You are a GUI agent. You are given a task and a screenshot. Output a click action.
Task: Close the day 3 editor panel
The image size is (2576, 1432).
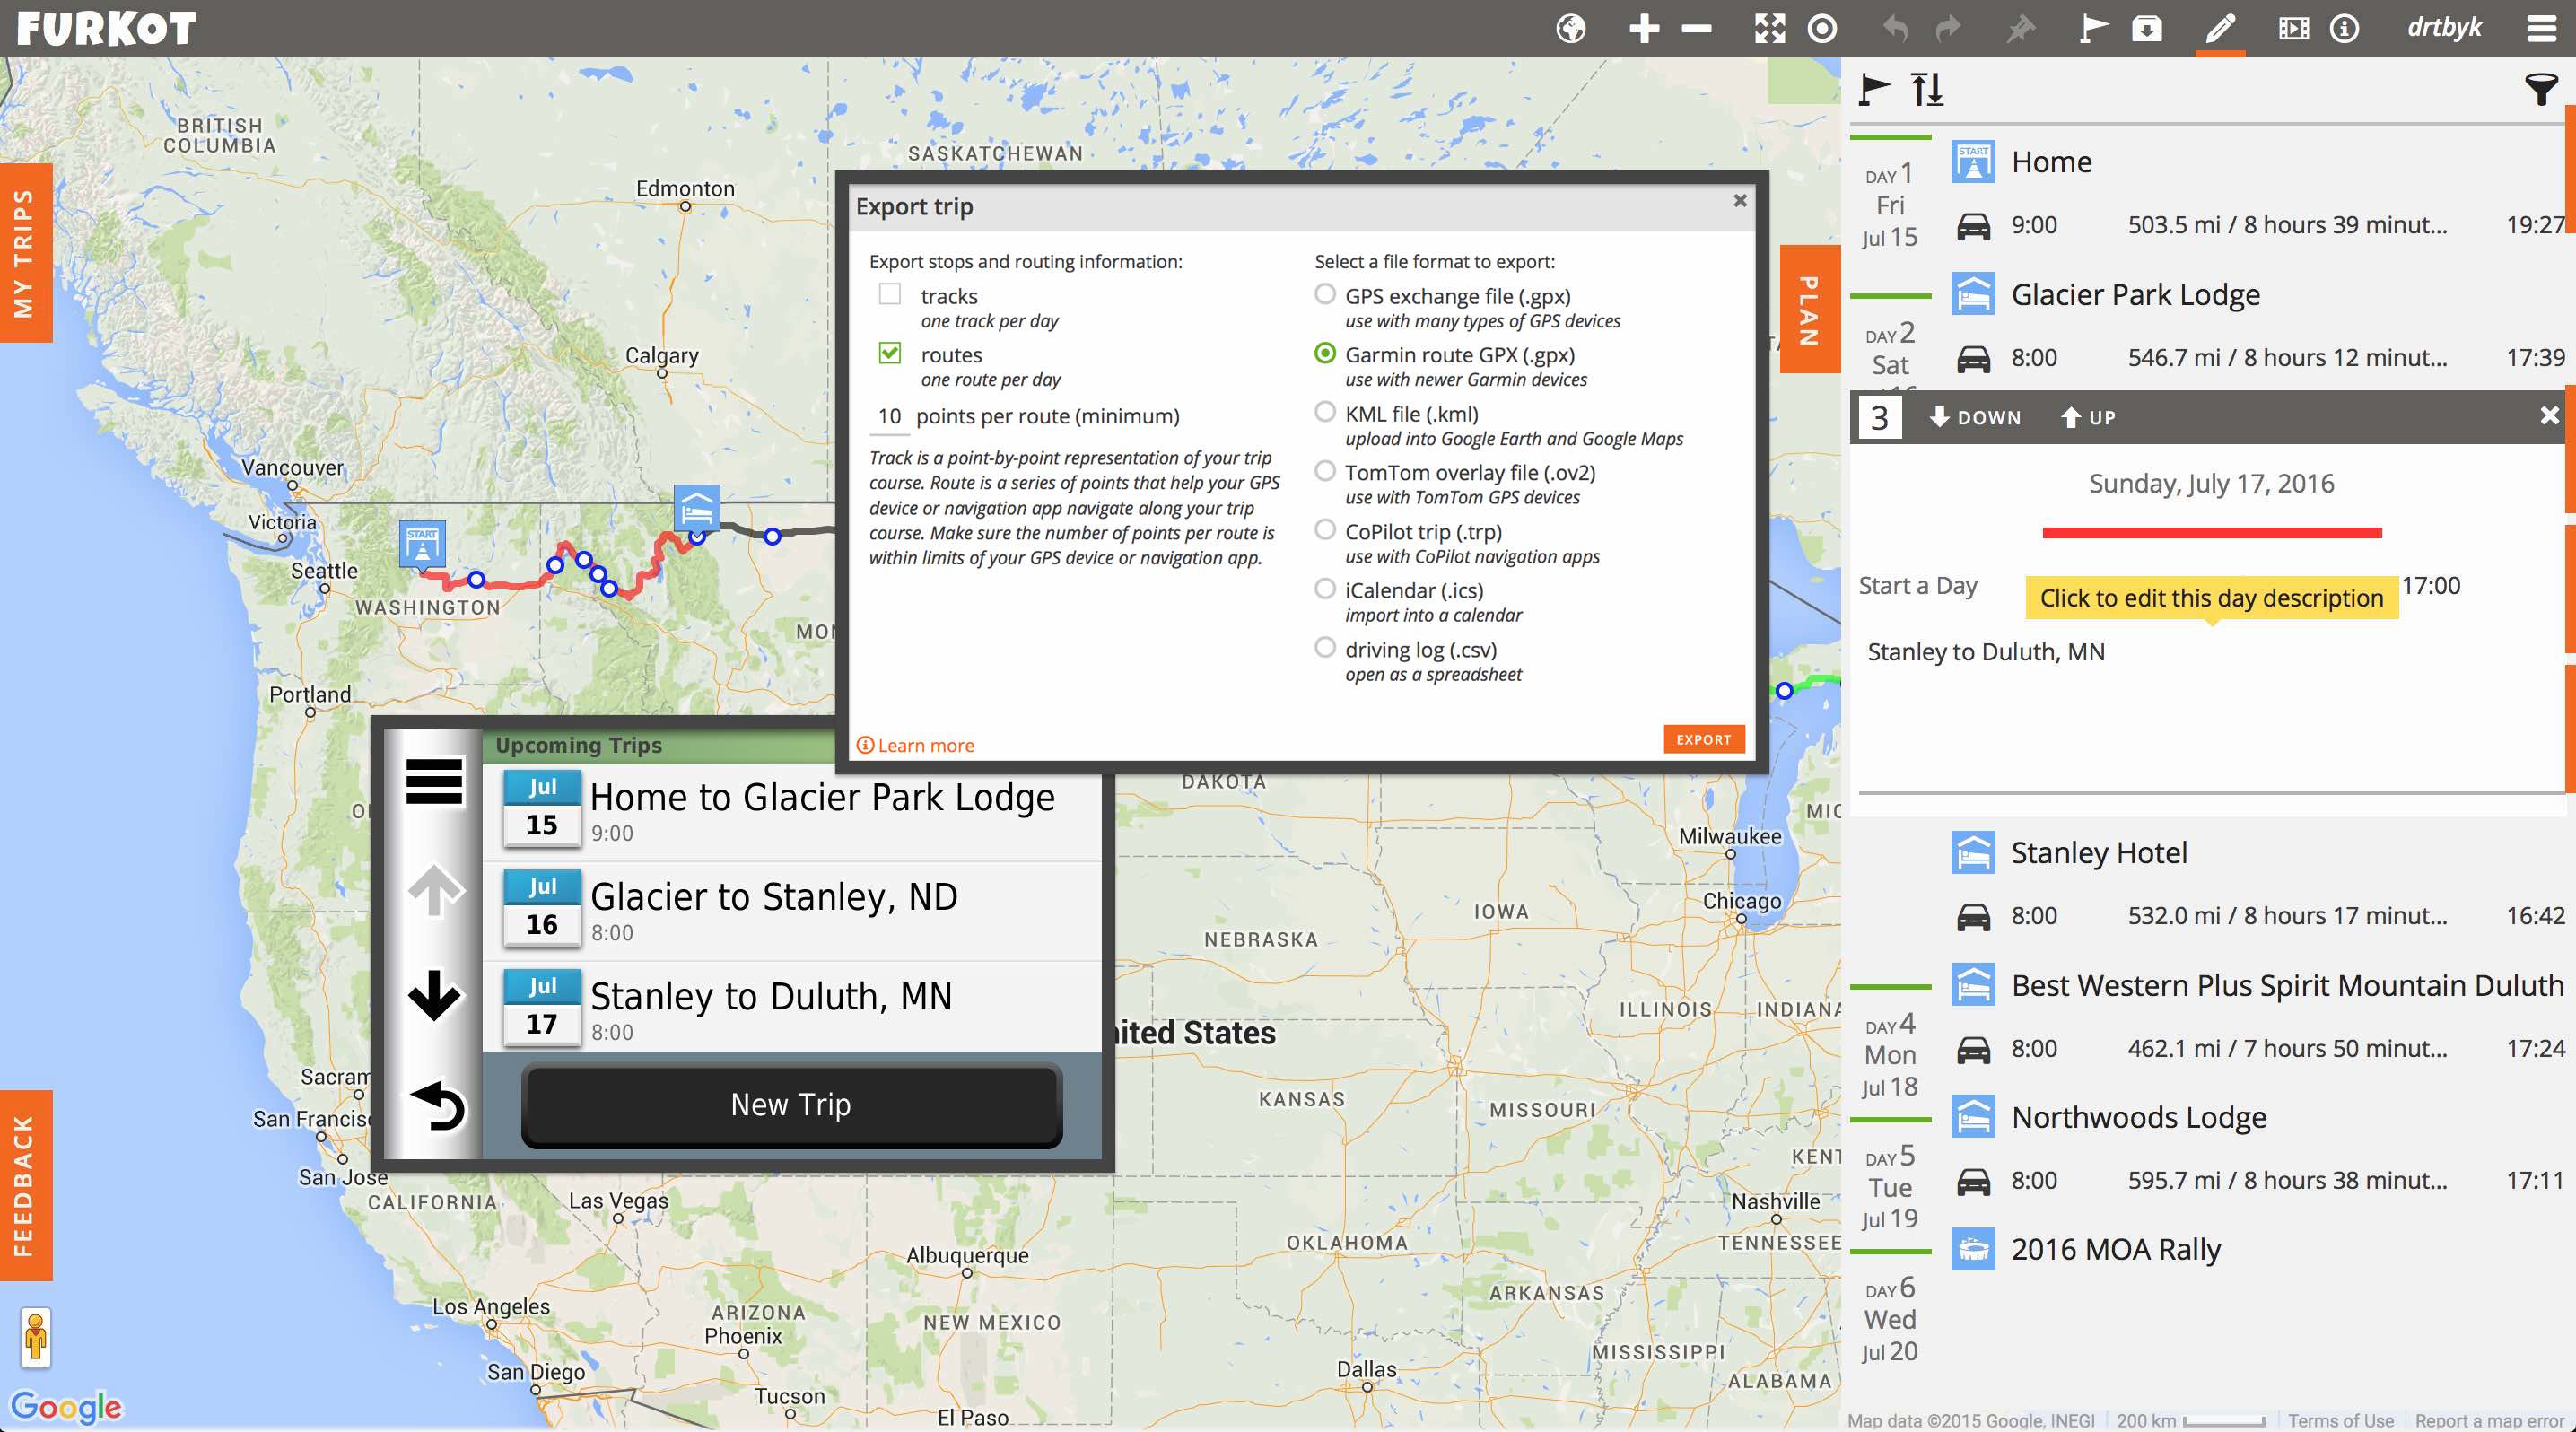click(x=2549, y=415)
